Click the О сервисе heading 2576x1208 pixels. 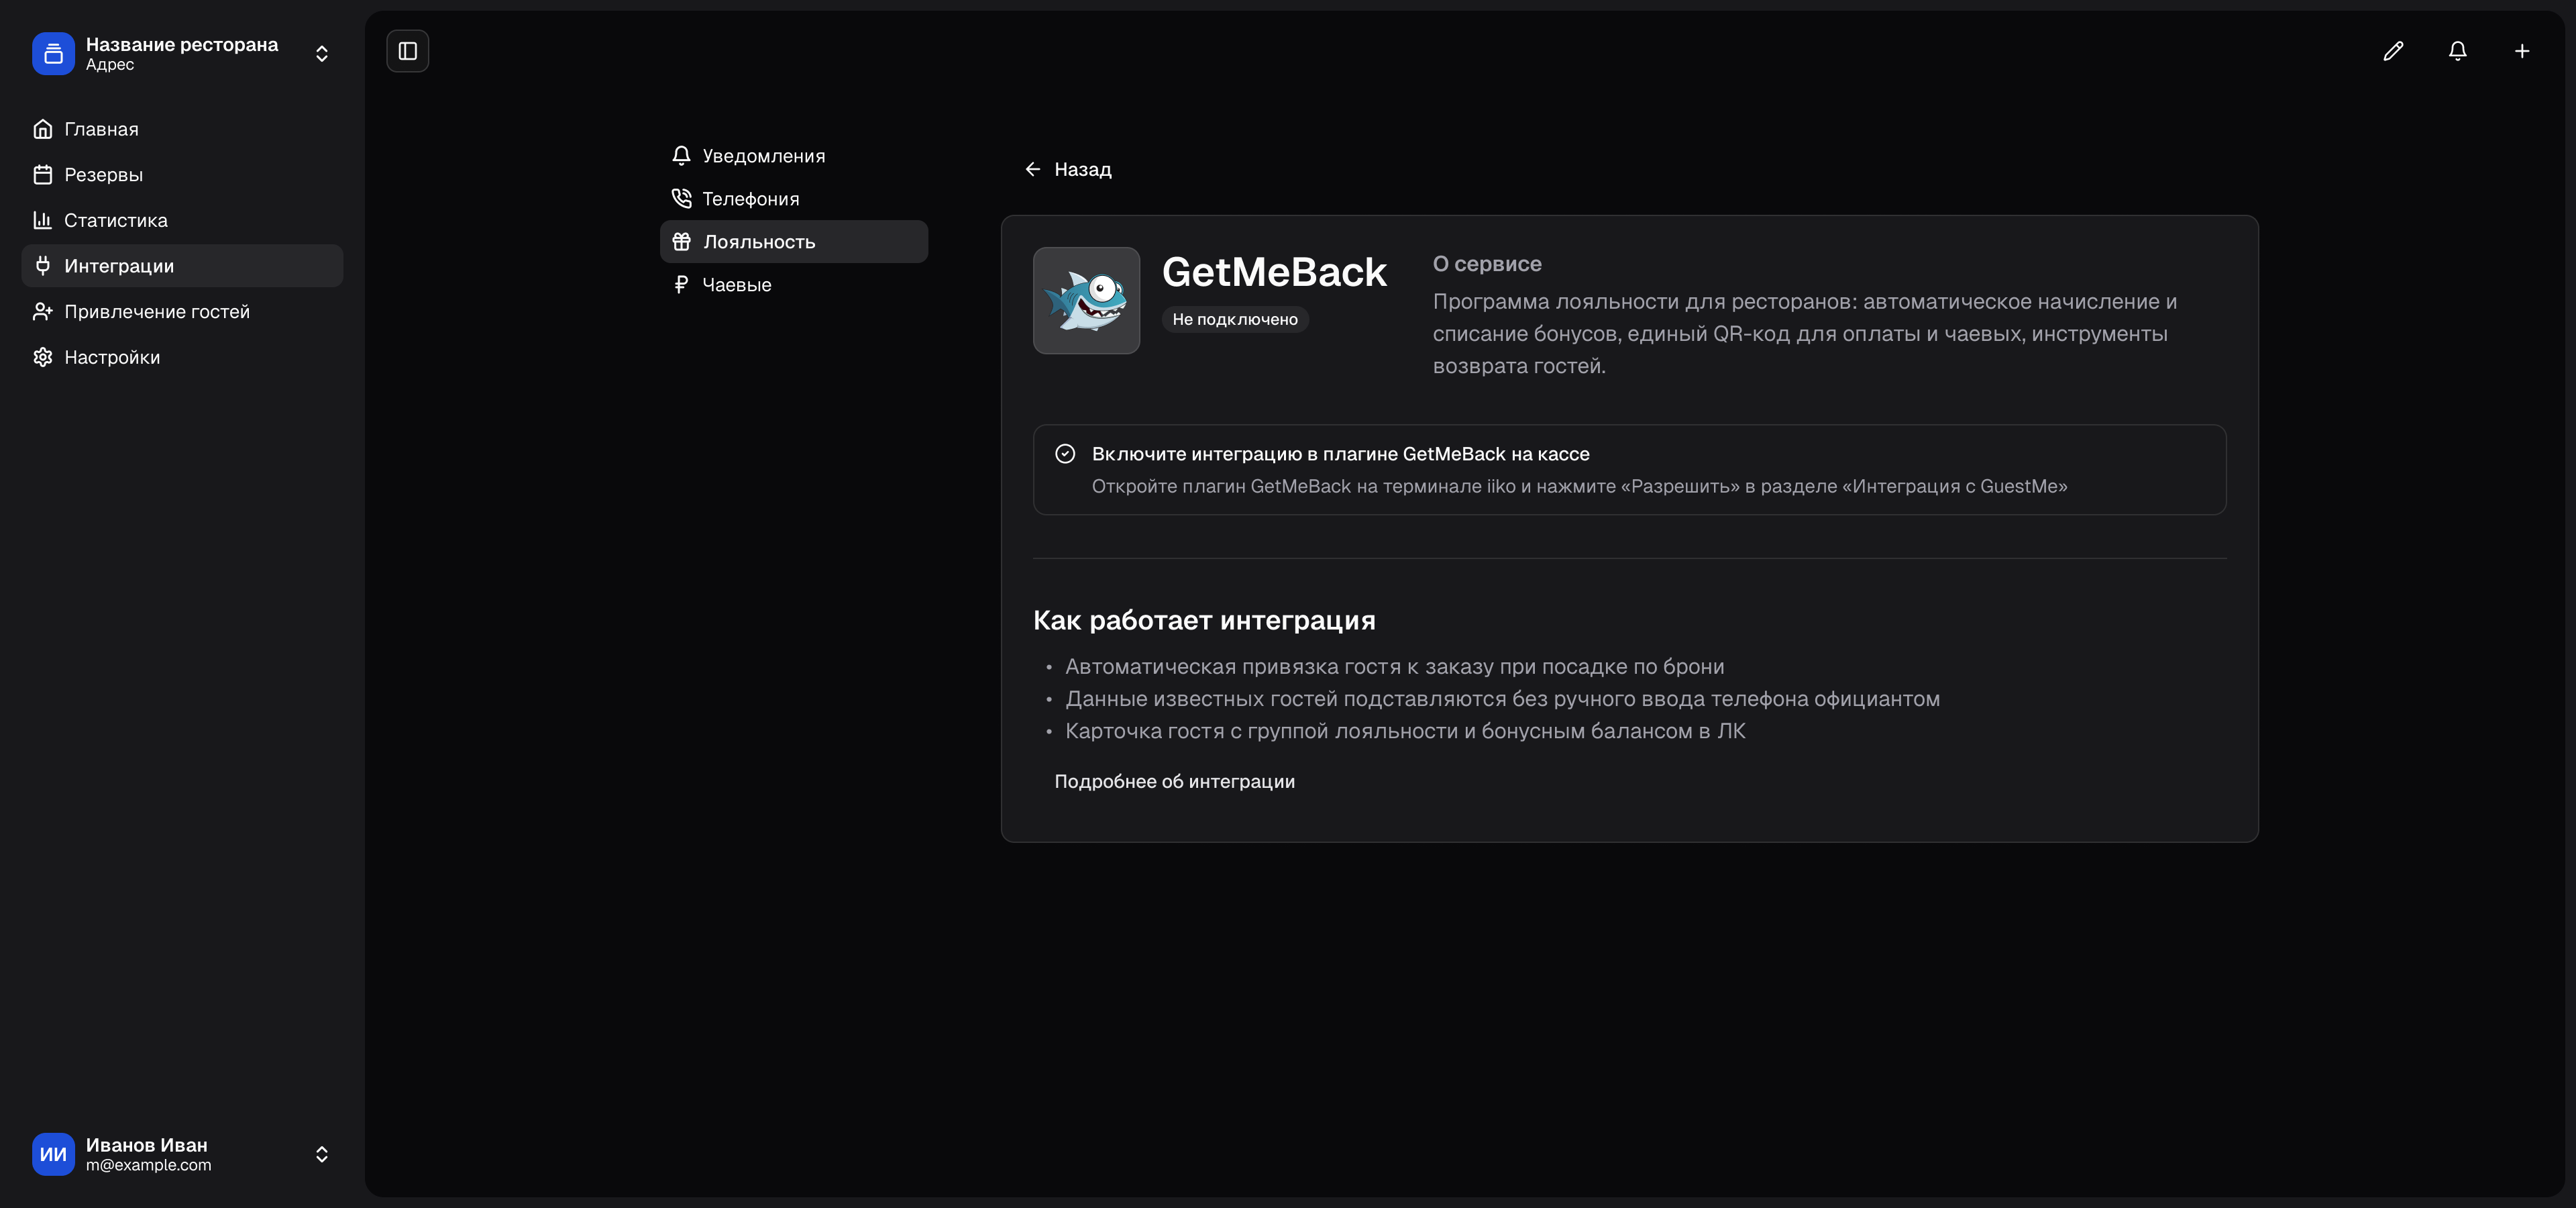tap(1487, 264)
